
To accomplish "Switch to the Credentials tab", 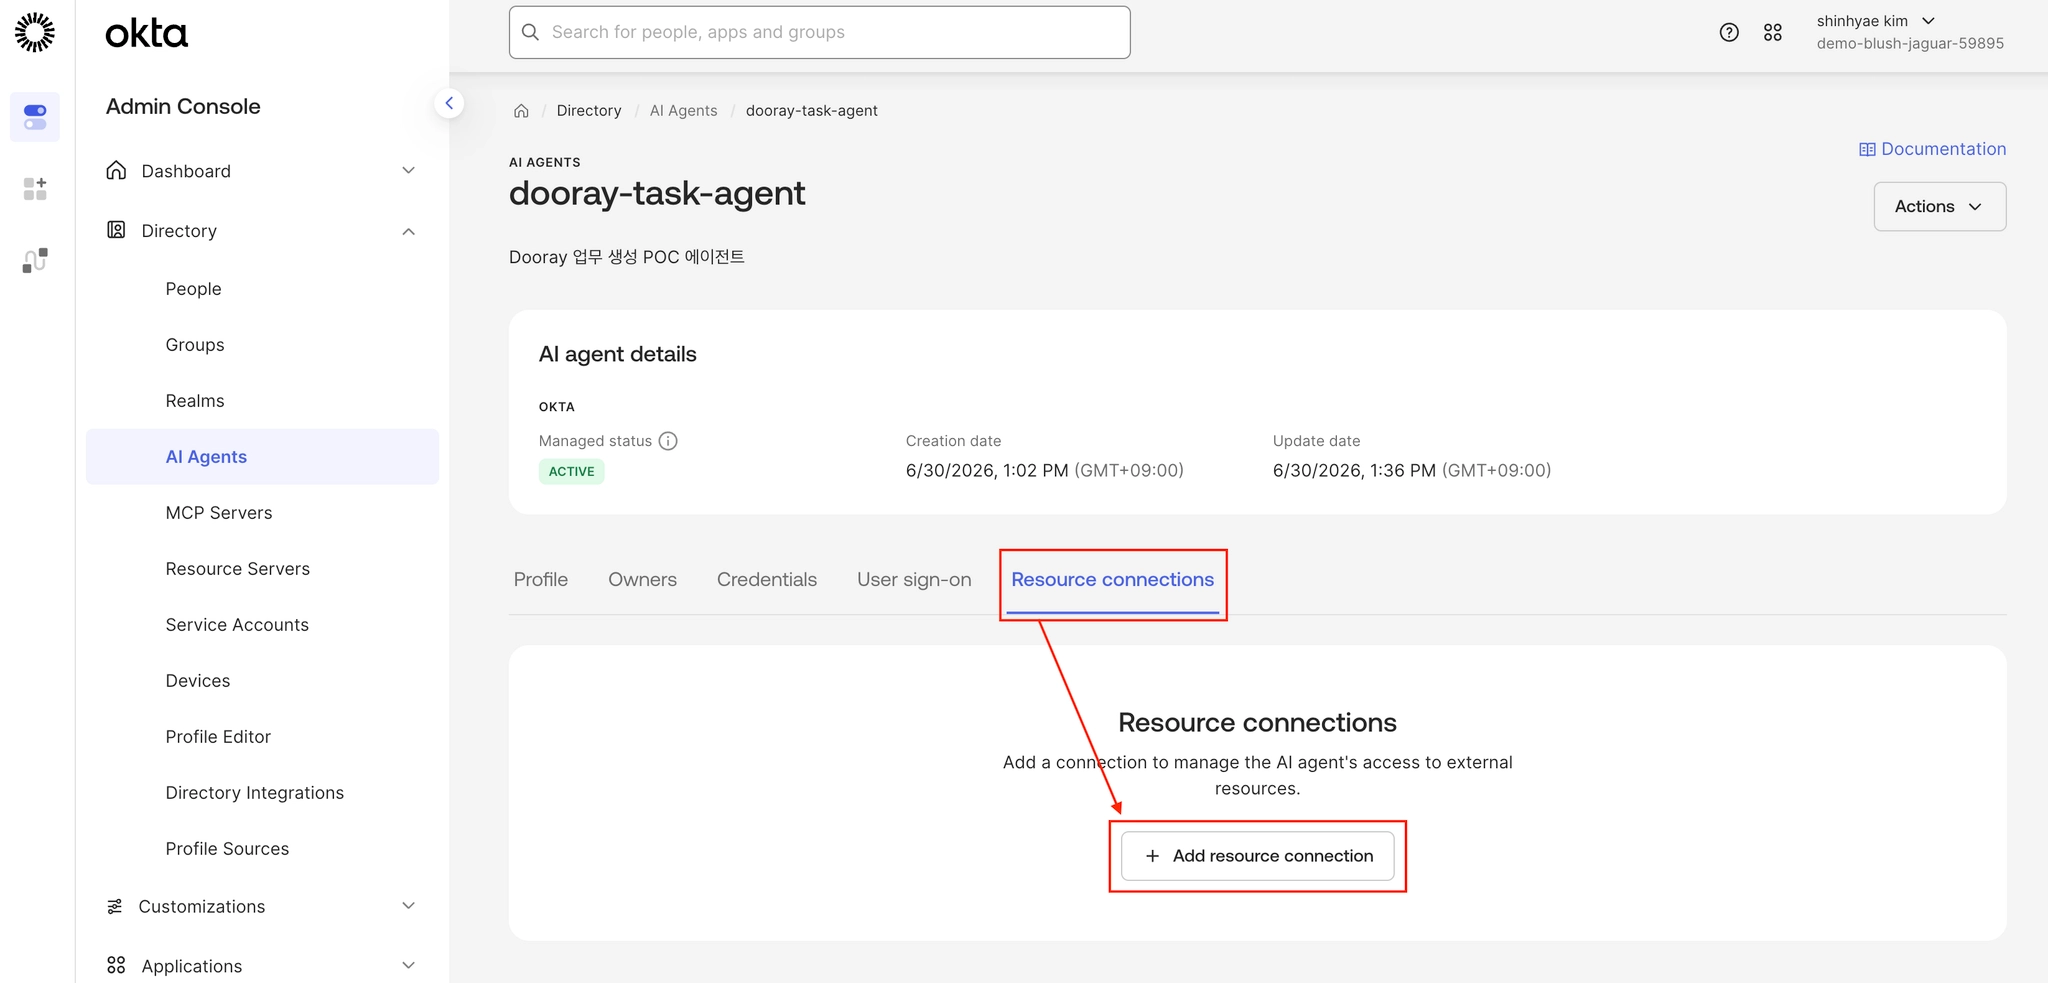I will click(767, 580).
